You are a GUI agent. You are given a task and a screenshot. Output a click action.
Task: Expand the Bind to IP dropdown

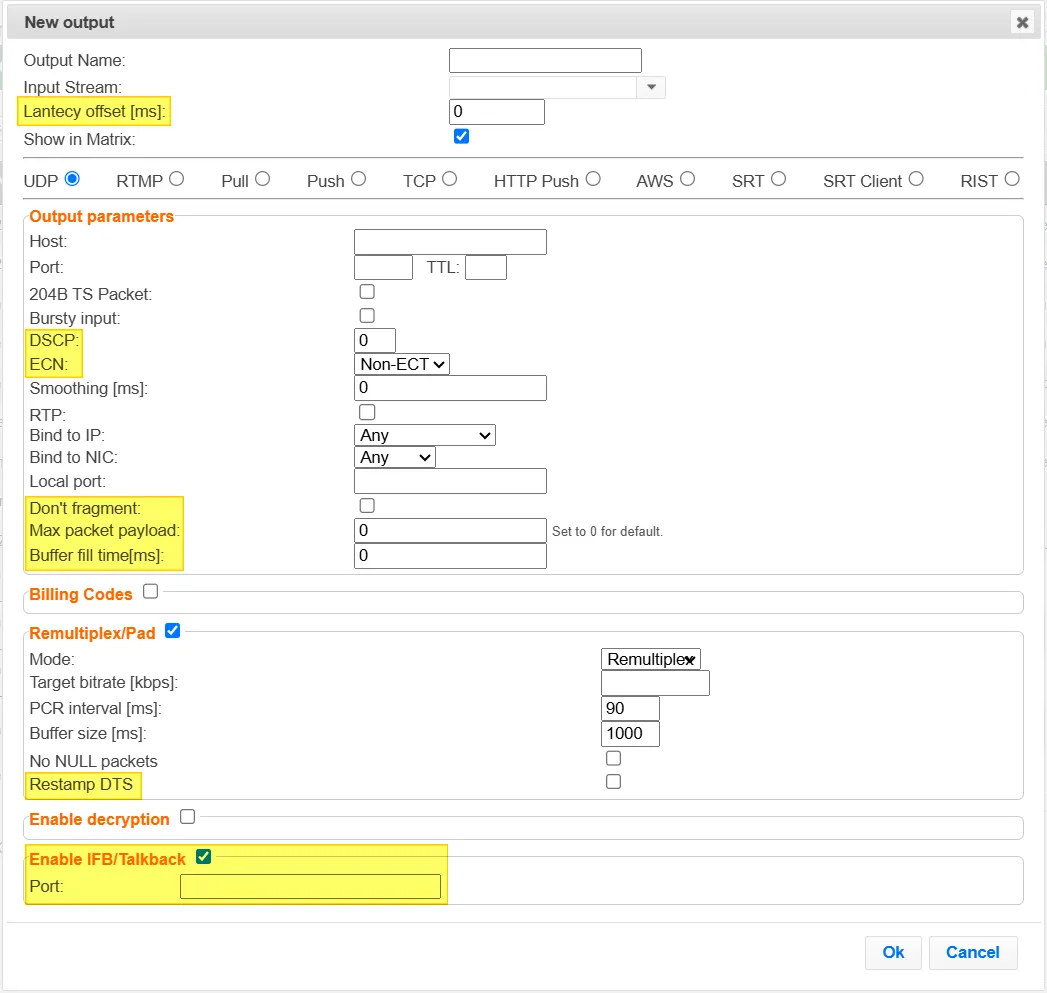point(425,435)
